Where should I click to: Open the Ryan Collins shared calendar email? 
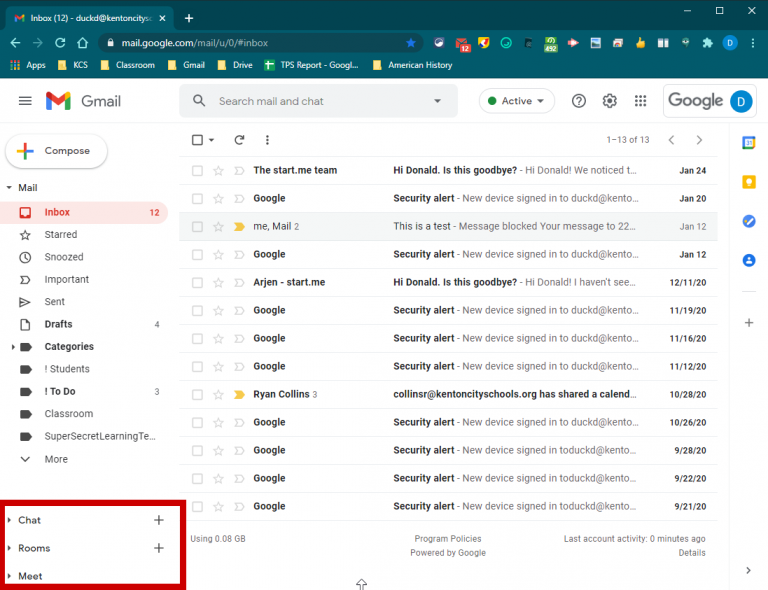448,395
